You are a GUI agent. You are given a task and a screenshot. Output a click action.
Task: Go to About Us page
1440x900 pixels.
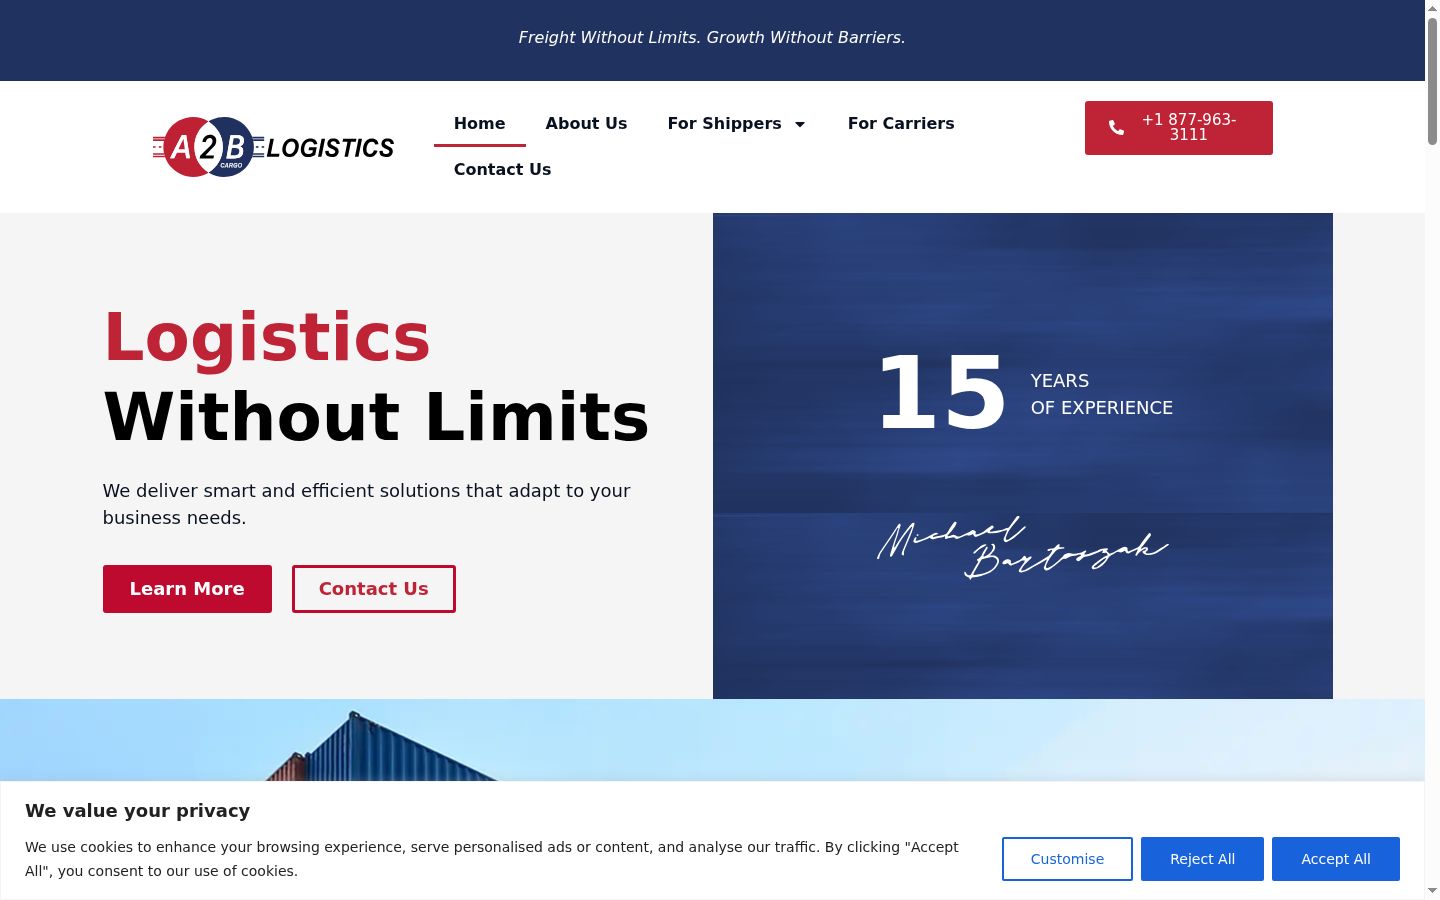[586, 124]
